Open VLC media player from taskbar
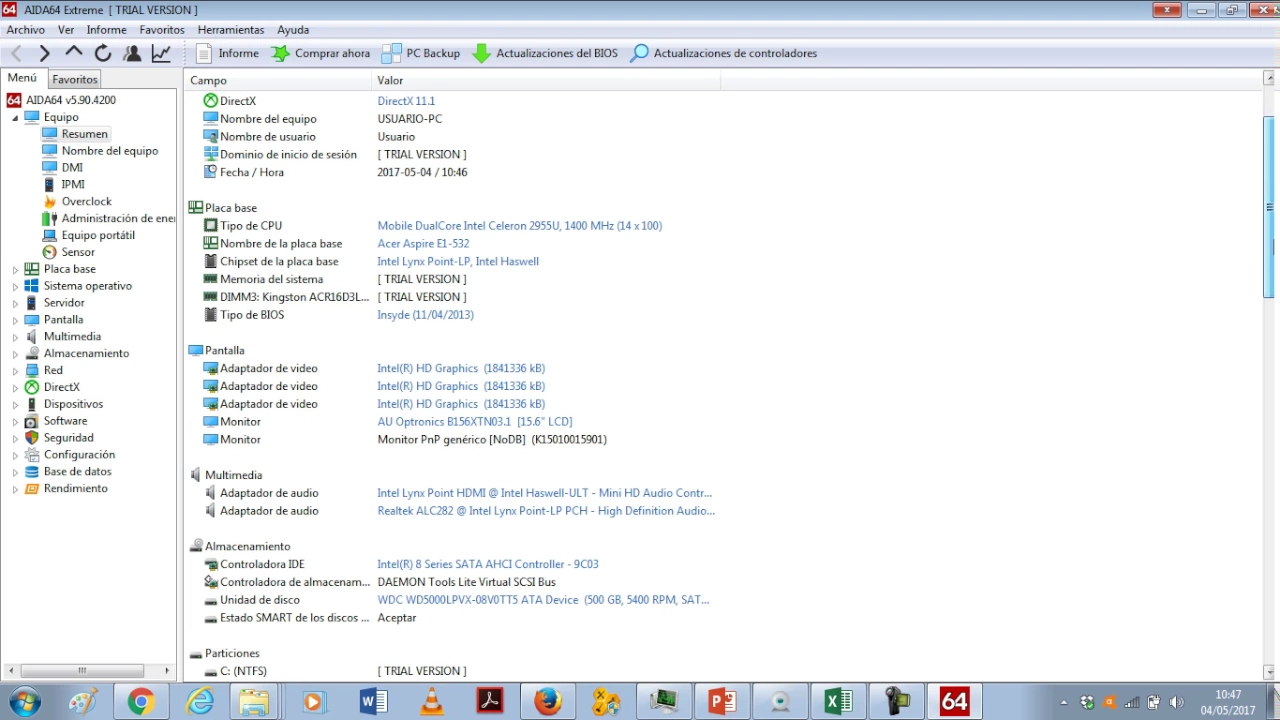Image resolution: width=1280 pixels, height=720 pixels. (x=431, y=702)
